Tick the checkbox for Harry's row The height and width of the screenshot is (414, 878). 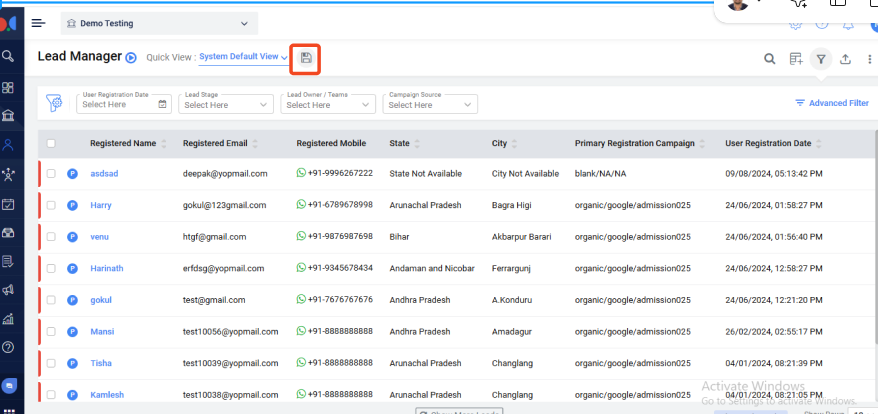click(x=51, y=205)
